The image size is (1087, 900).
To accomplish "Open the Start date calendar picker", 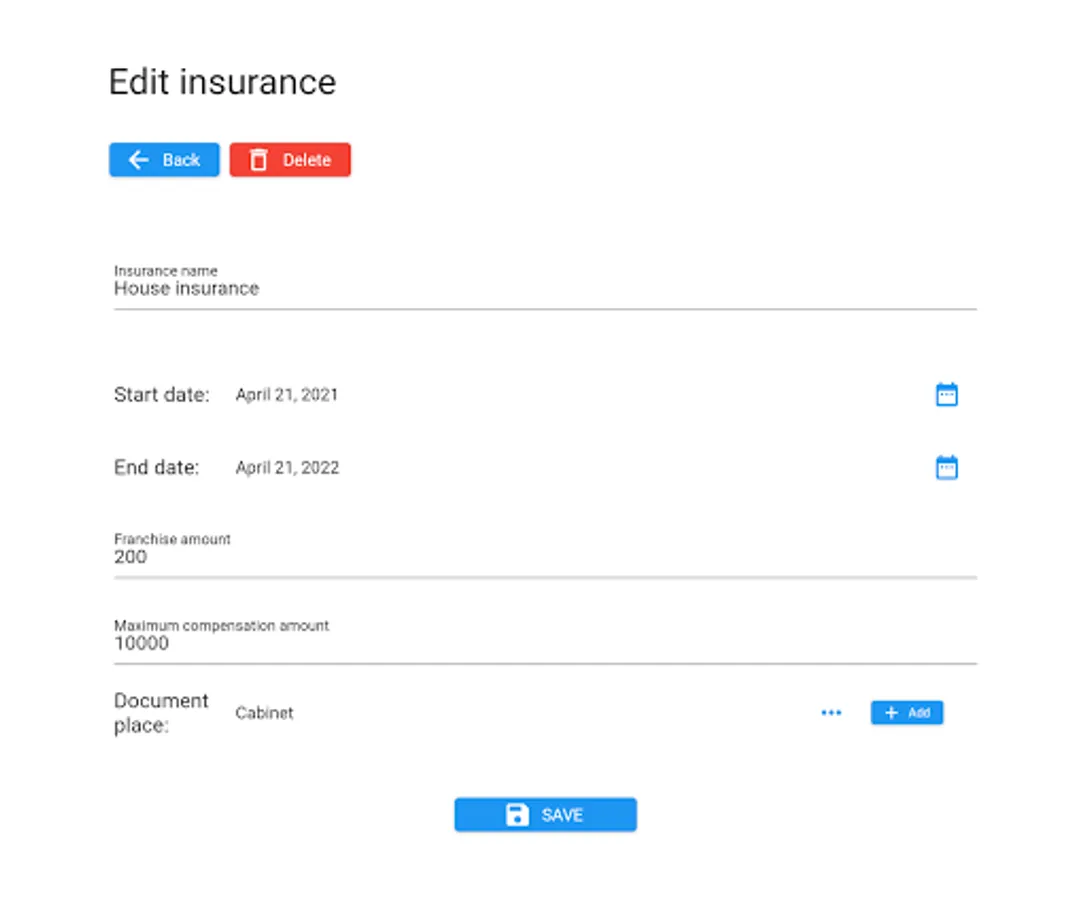I will pos(946,395).
